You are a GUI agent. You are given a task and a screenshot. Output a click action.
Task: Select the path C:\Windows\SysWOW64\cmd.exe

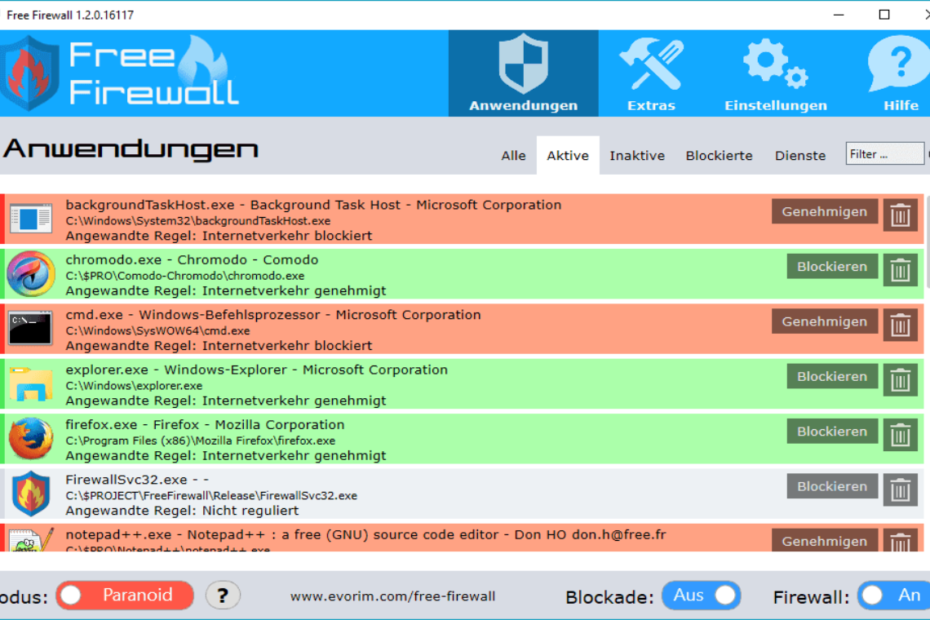pyautogui.click(x=158, y=331)
